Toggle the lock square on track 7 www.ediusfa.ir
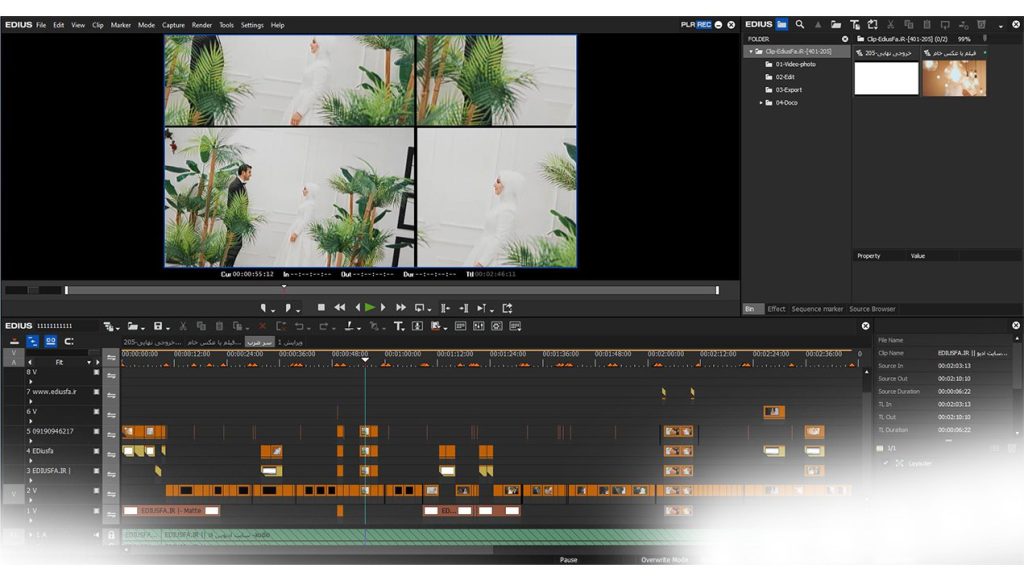1024x581 pixels. click(96, 392)
